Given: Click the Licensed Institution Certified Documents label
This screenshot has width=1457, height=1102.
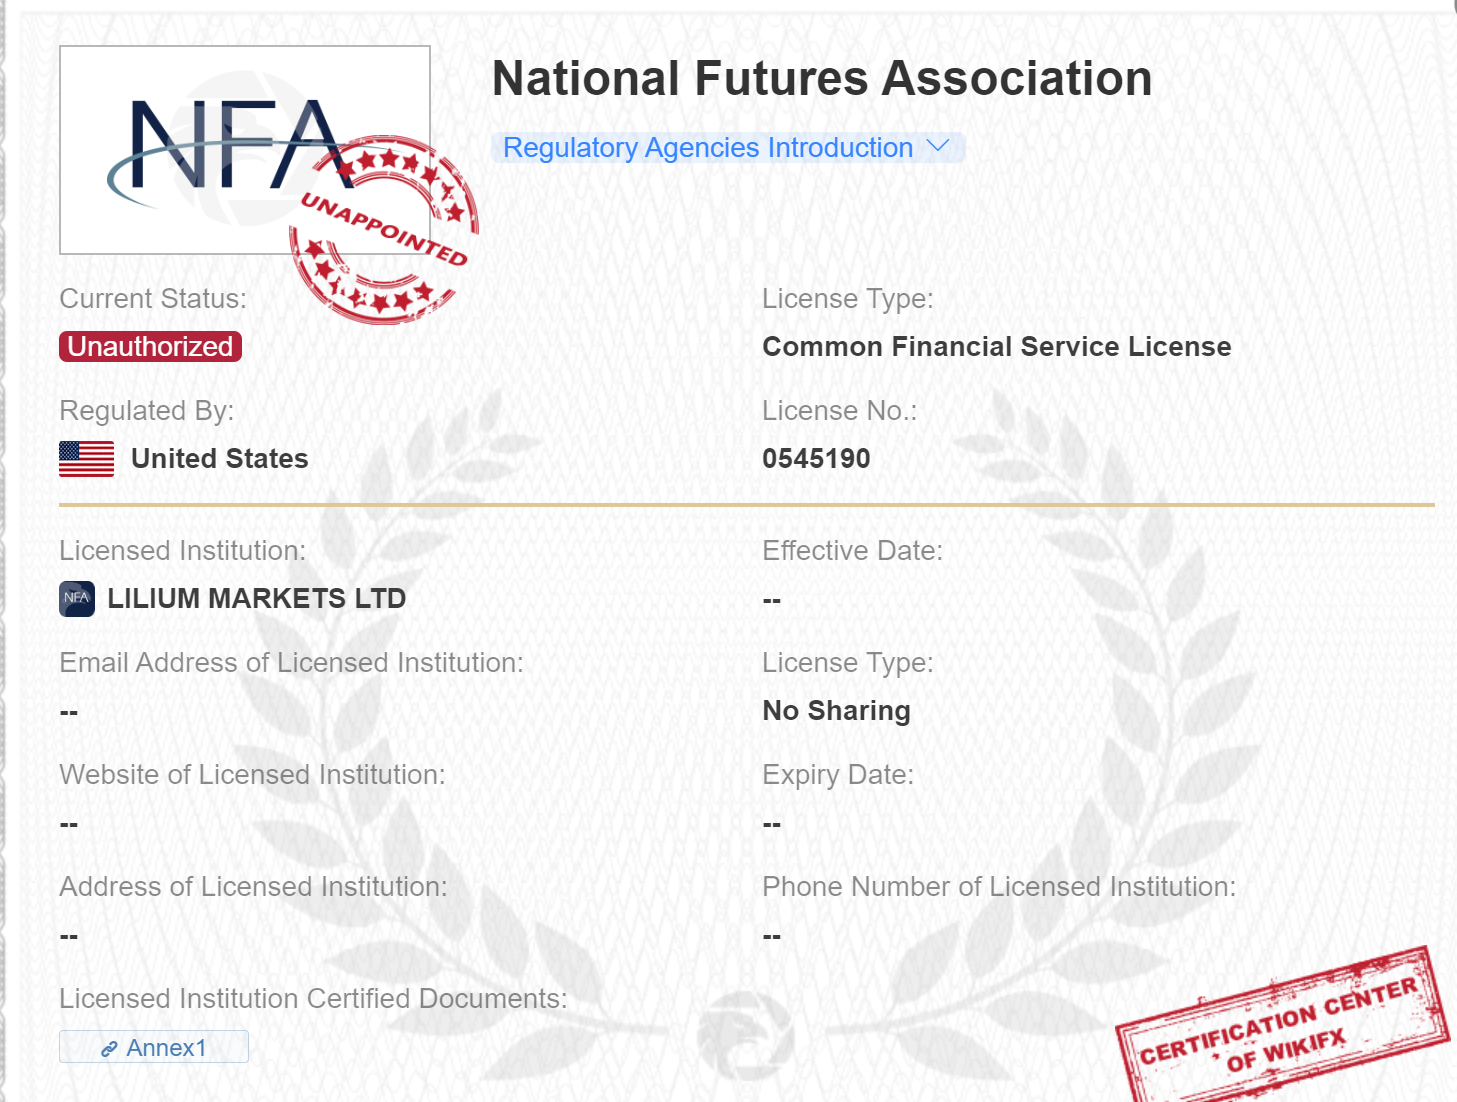Looking at the screenshot, I should tap(313, 998).
